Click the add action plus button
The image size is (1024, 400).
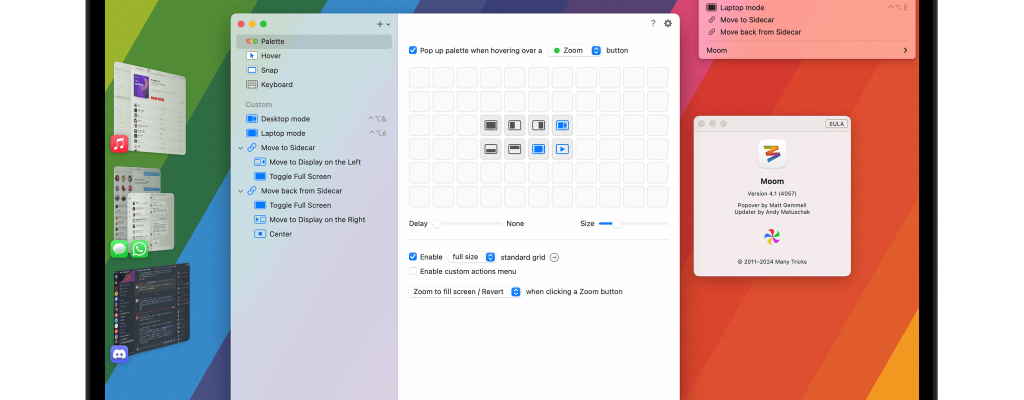pyautogui.click(x=381, y=23)
